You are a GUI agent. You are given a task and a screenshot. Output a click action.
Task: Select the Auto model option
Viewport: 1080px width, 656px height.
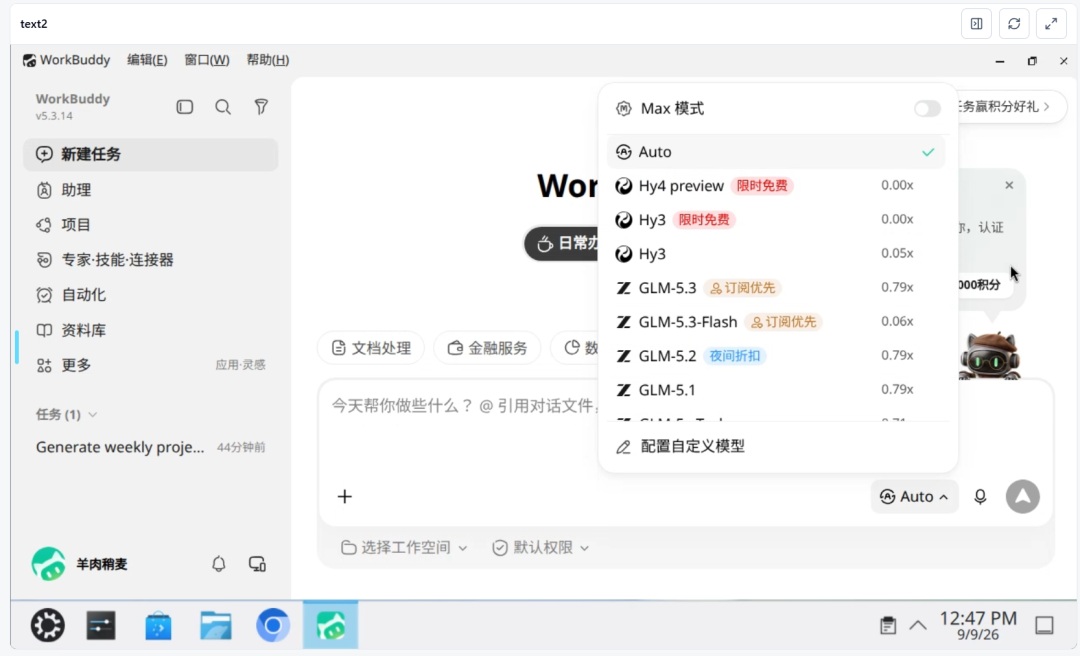coord(776,152)
